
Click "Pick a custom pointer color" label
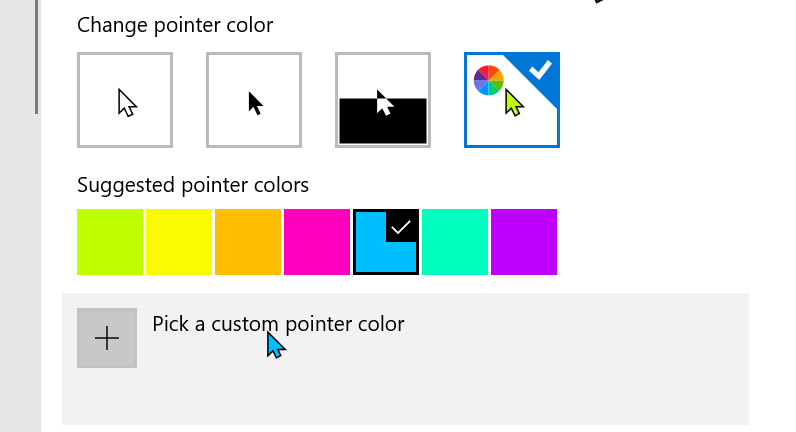(x=278, y=324)
